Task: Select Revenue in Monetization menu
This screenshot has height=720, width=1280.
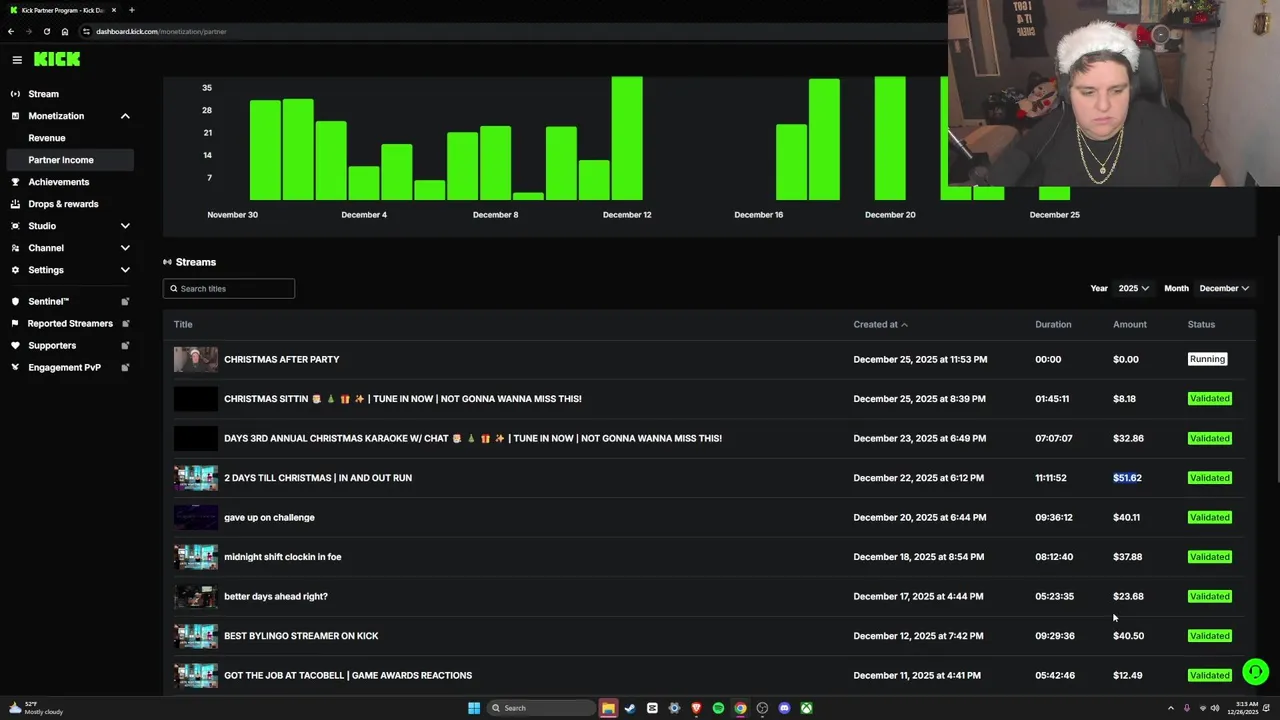Action: click(x=47, y=138)
